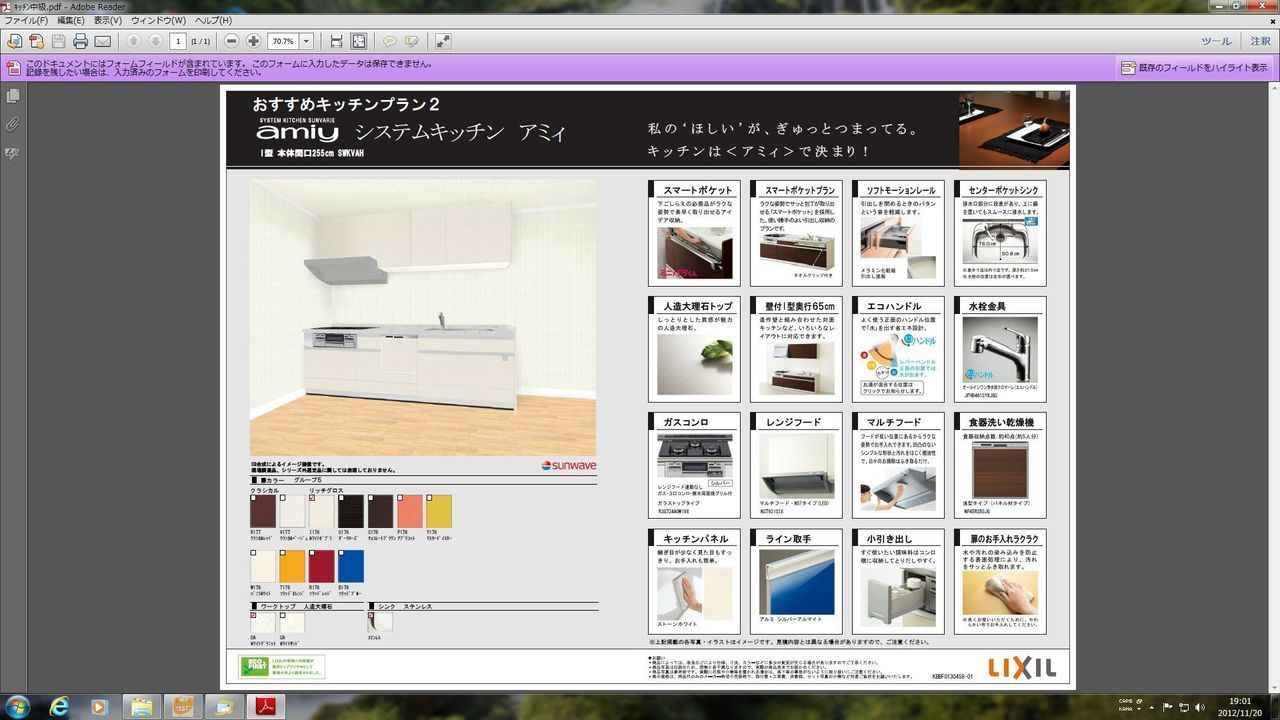Open the Windows Start orb

pyautogui.click(x=18, y=706)
